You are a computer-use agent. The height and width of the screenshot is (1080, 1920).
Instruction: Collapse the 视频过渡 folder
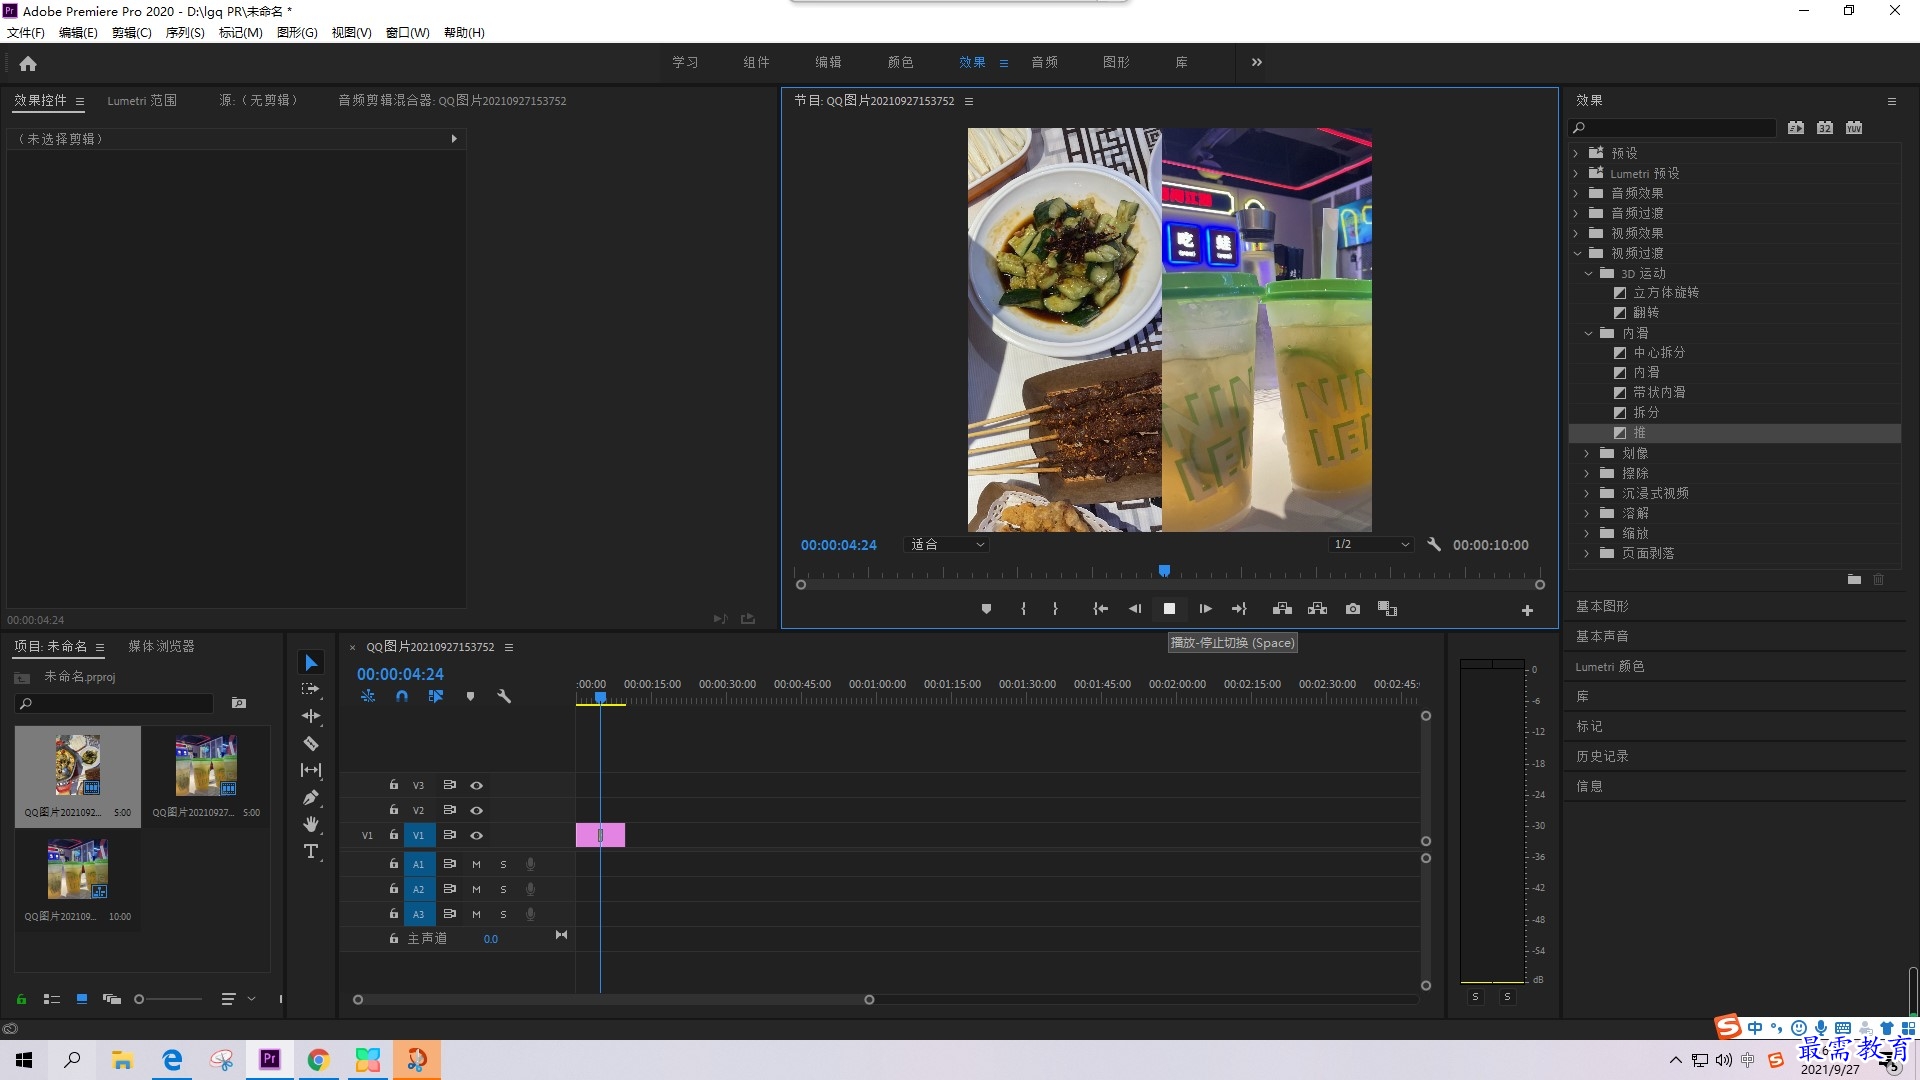1577,253
